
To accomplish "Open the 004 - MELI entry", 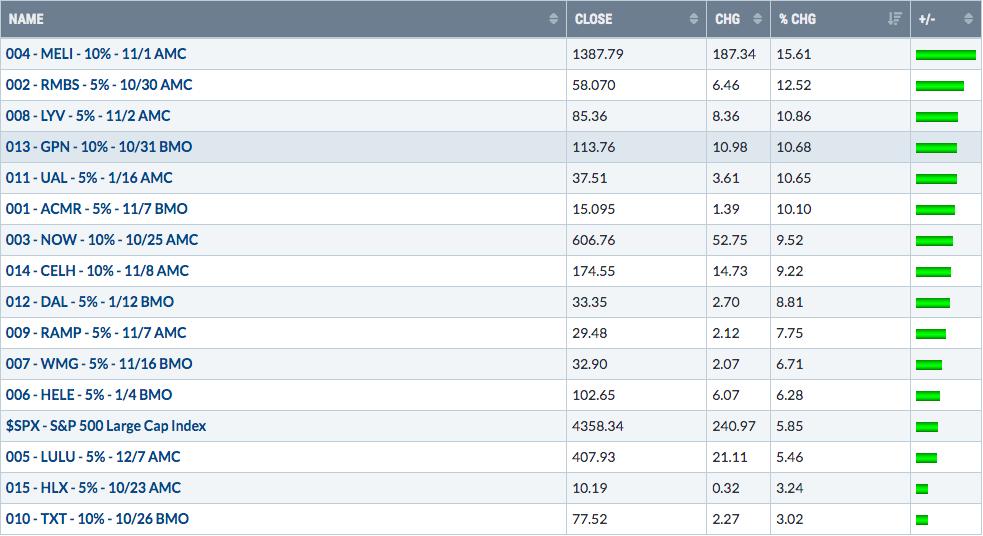I will click(96, 54).
